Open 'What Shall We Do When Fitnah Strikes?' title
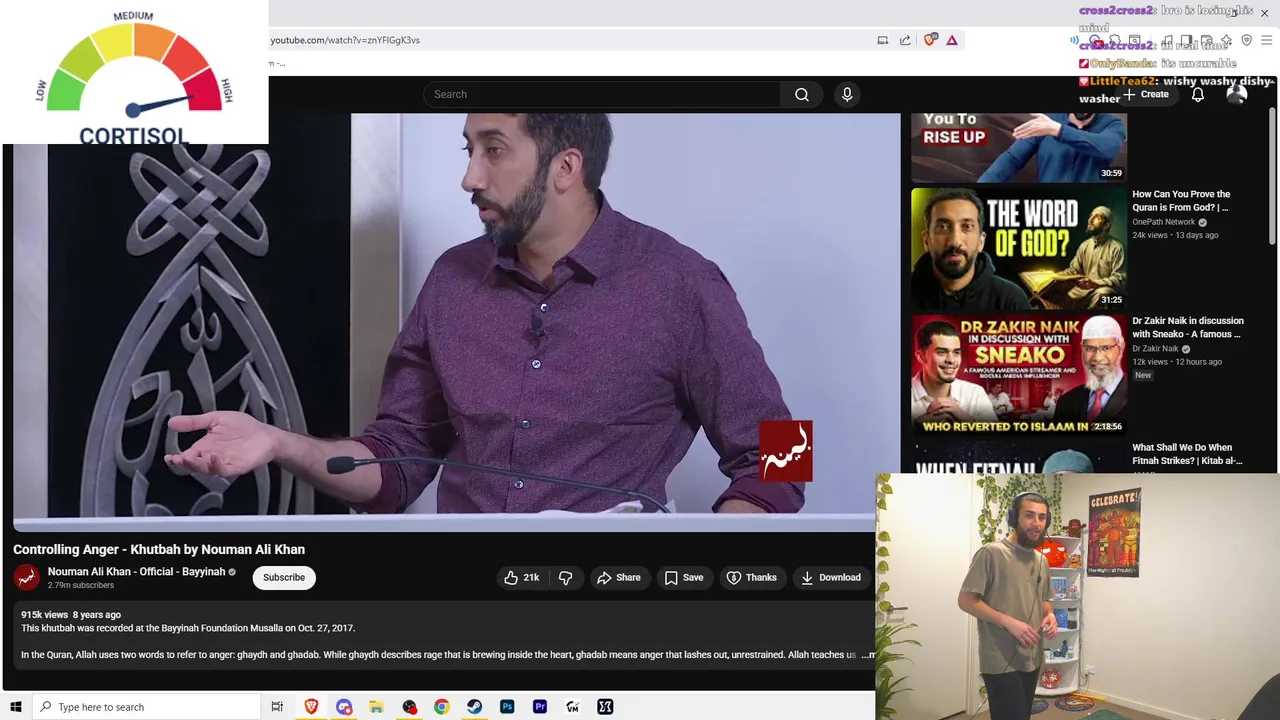Screen dimensions: 1280x720 (1187, 454)
